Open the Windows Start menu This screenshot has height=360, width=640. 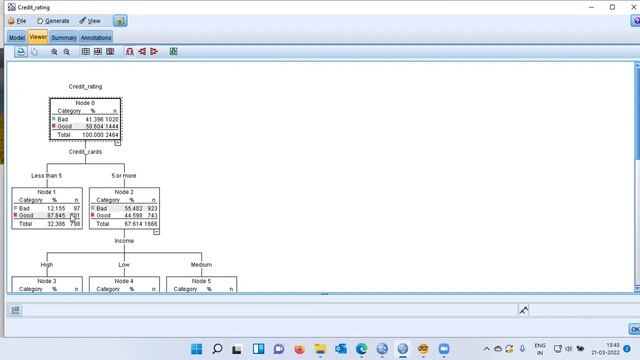[x=197, y=349]
